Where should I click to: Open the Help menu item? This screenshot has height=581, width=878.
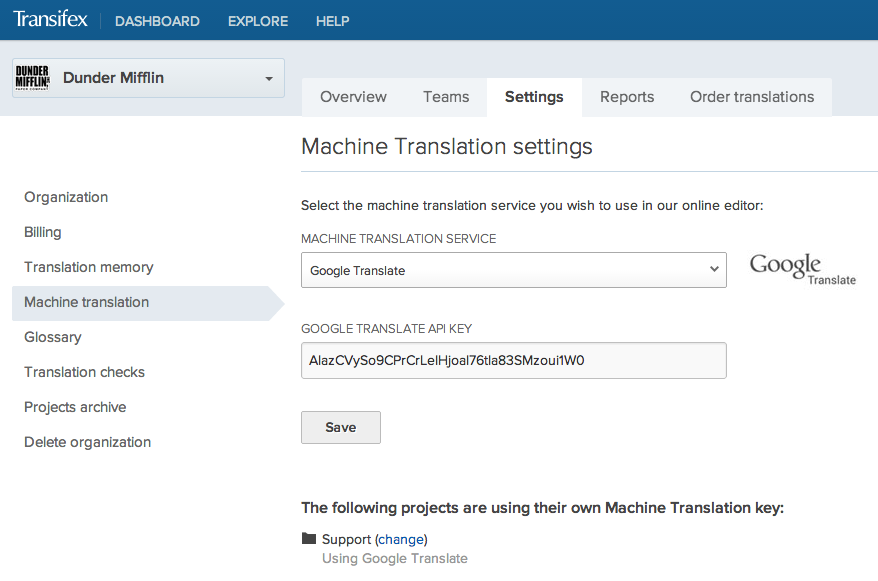tap(333, 21)
